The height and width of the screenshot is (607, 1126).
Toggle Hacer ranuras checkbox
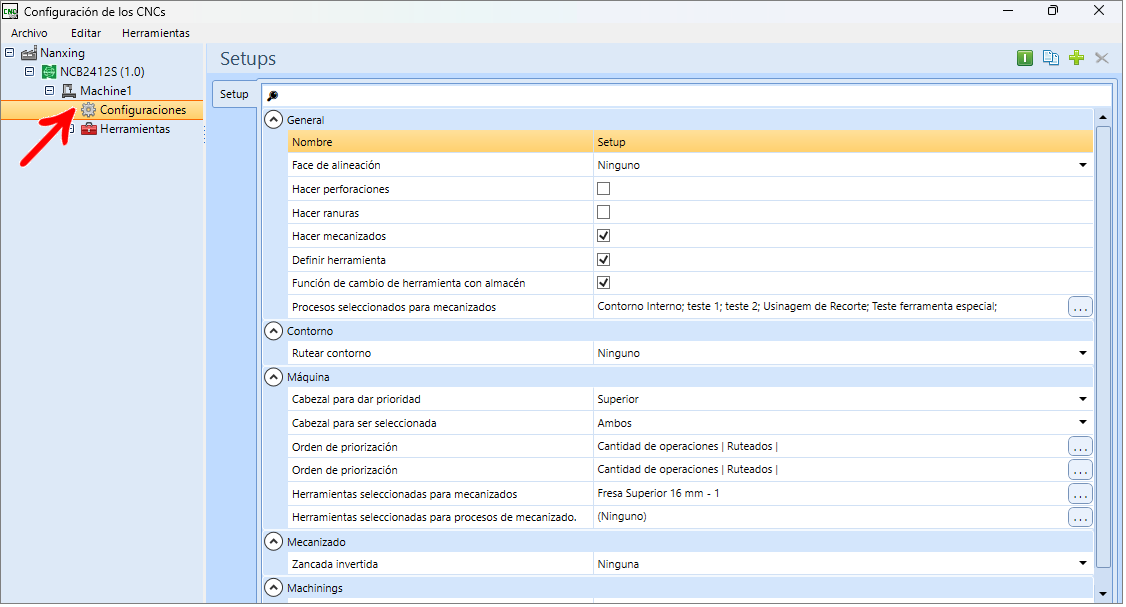[x=603, y=213]
